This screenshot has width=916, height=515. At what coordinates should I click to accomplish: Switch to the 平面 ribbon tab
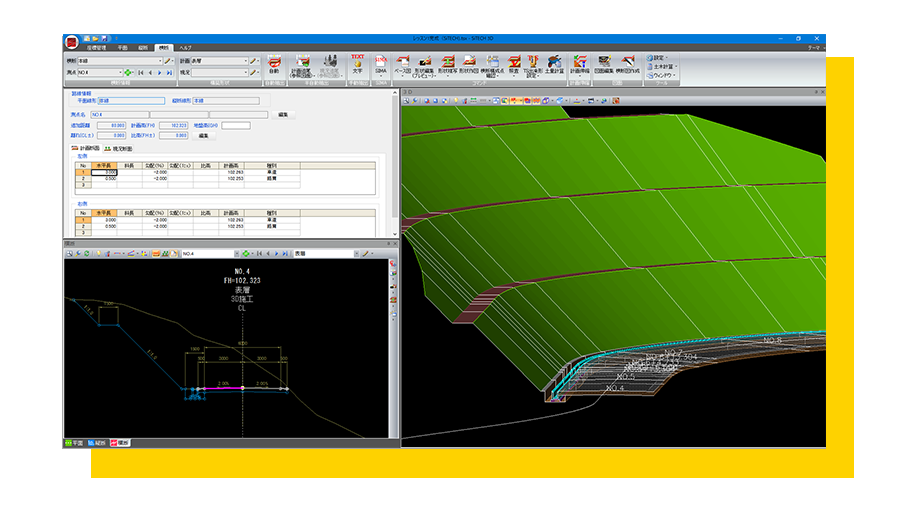coord(123,48)
